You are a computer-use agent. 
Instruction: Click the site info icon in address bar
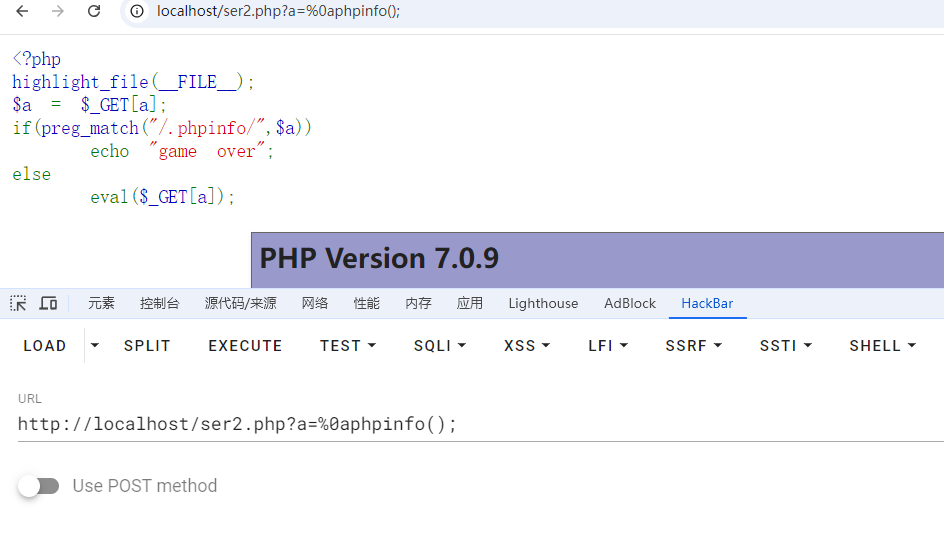click(x=138, y=12)
